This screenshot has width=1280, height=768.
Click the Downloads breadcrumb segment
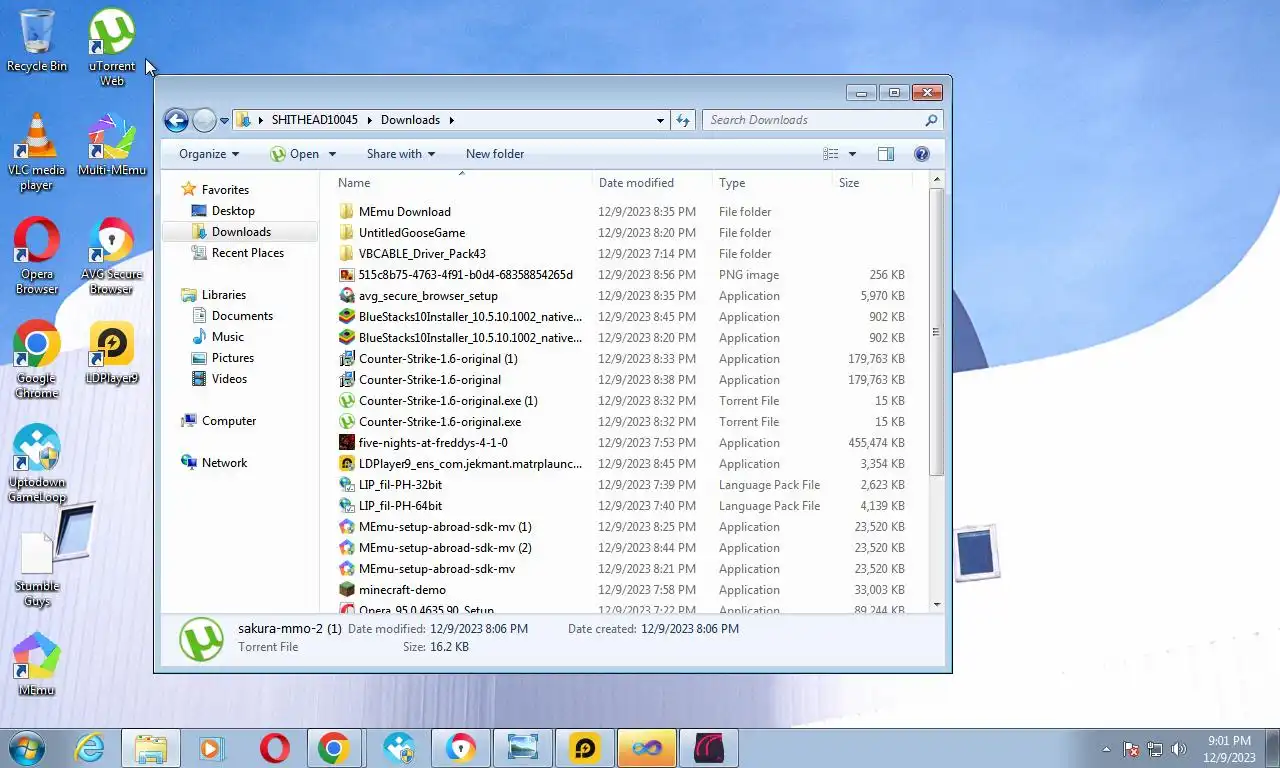tap(410, 120)
